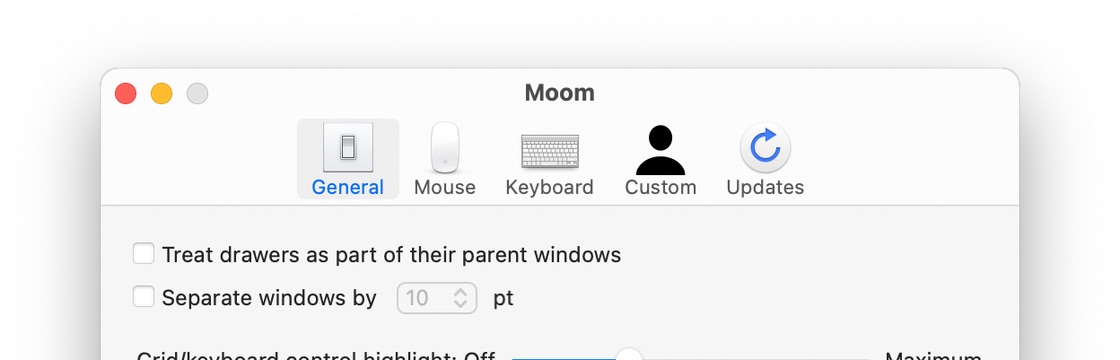Open the General light switch icon
This screenshot has width=1120, height=360.
(348, 147)
